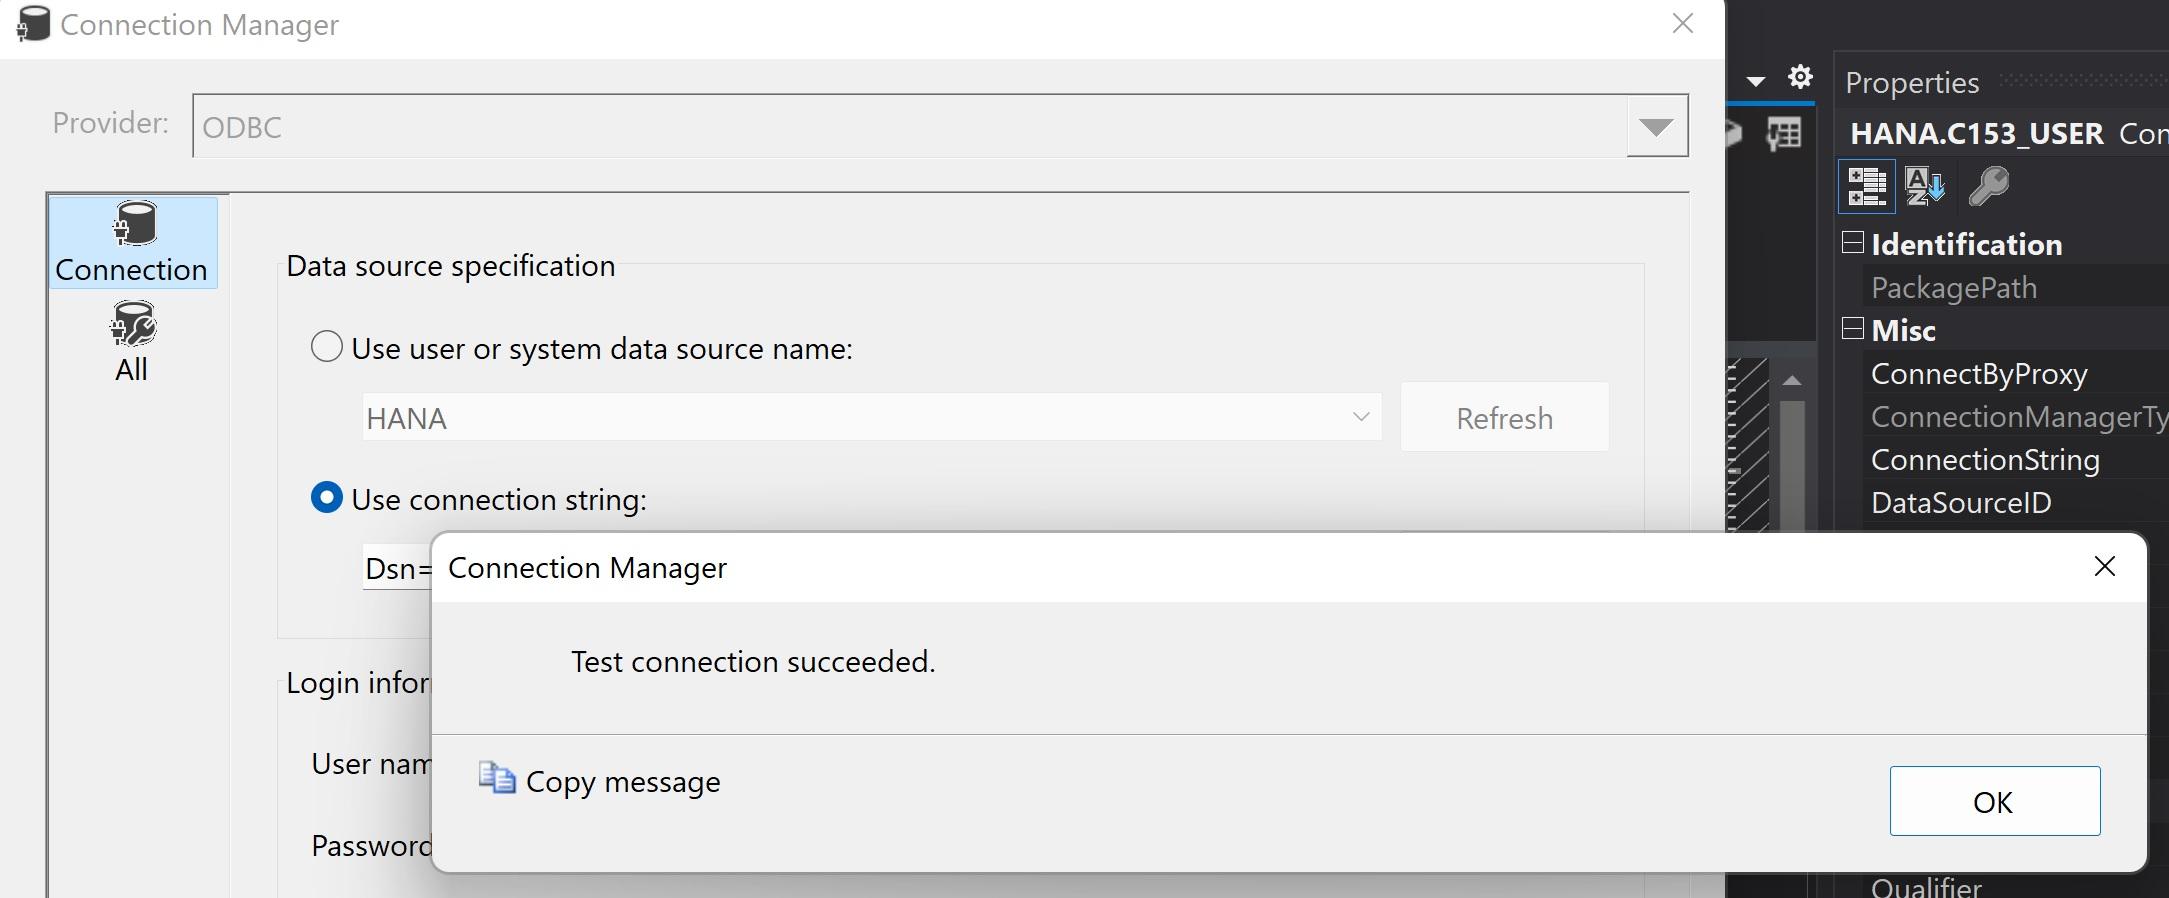Screen dimensions: 2169x898
Task: Select the ConnectByProxy property
Action: click(x=1978, y=374)
